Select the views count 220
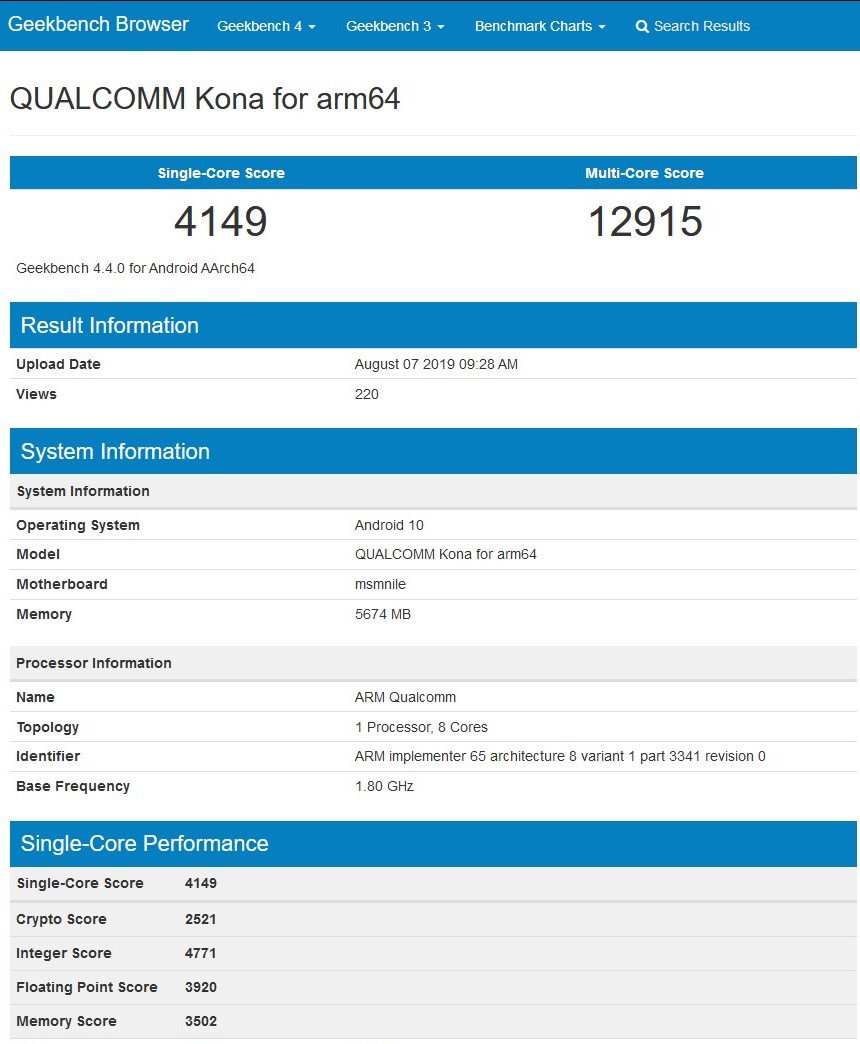Screen dimensions: 860x1044 click(x=367, y=394)
